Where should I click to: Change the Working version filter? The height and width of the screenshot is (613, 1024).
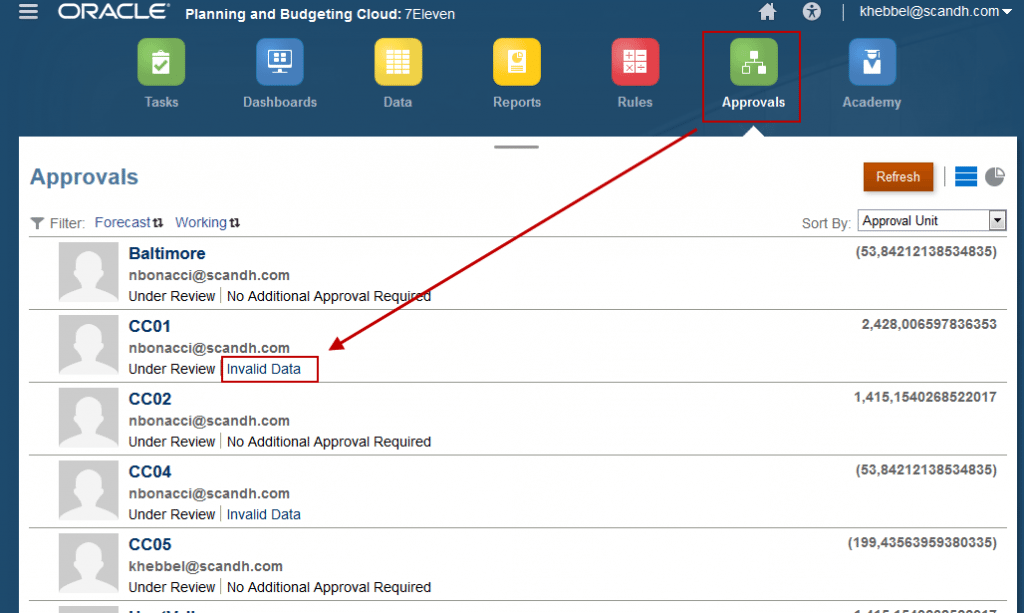click(207, 223)
